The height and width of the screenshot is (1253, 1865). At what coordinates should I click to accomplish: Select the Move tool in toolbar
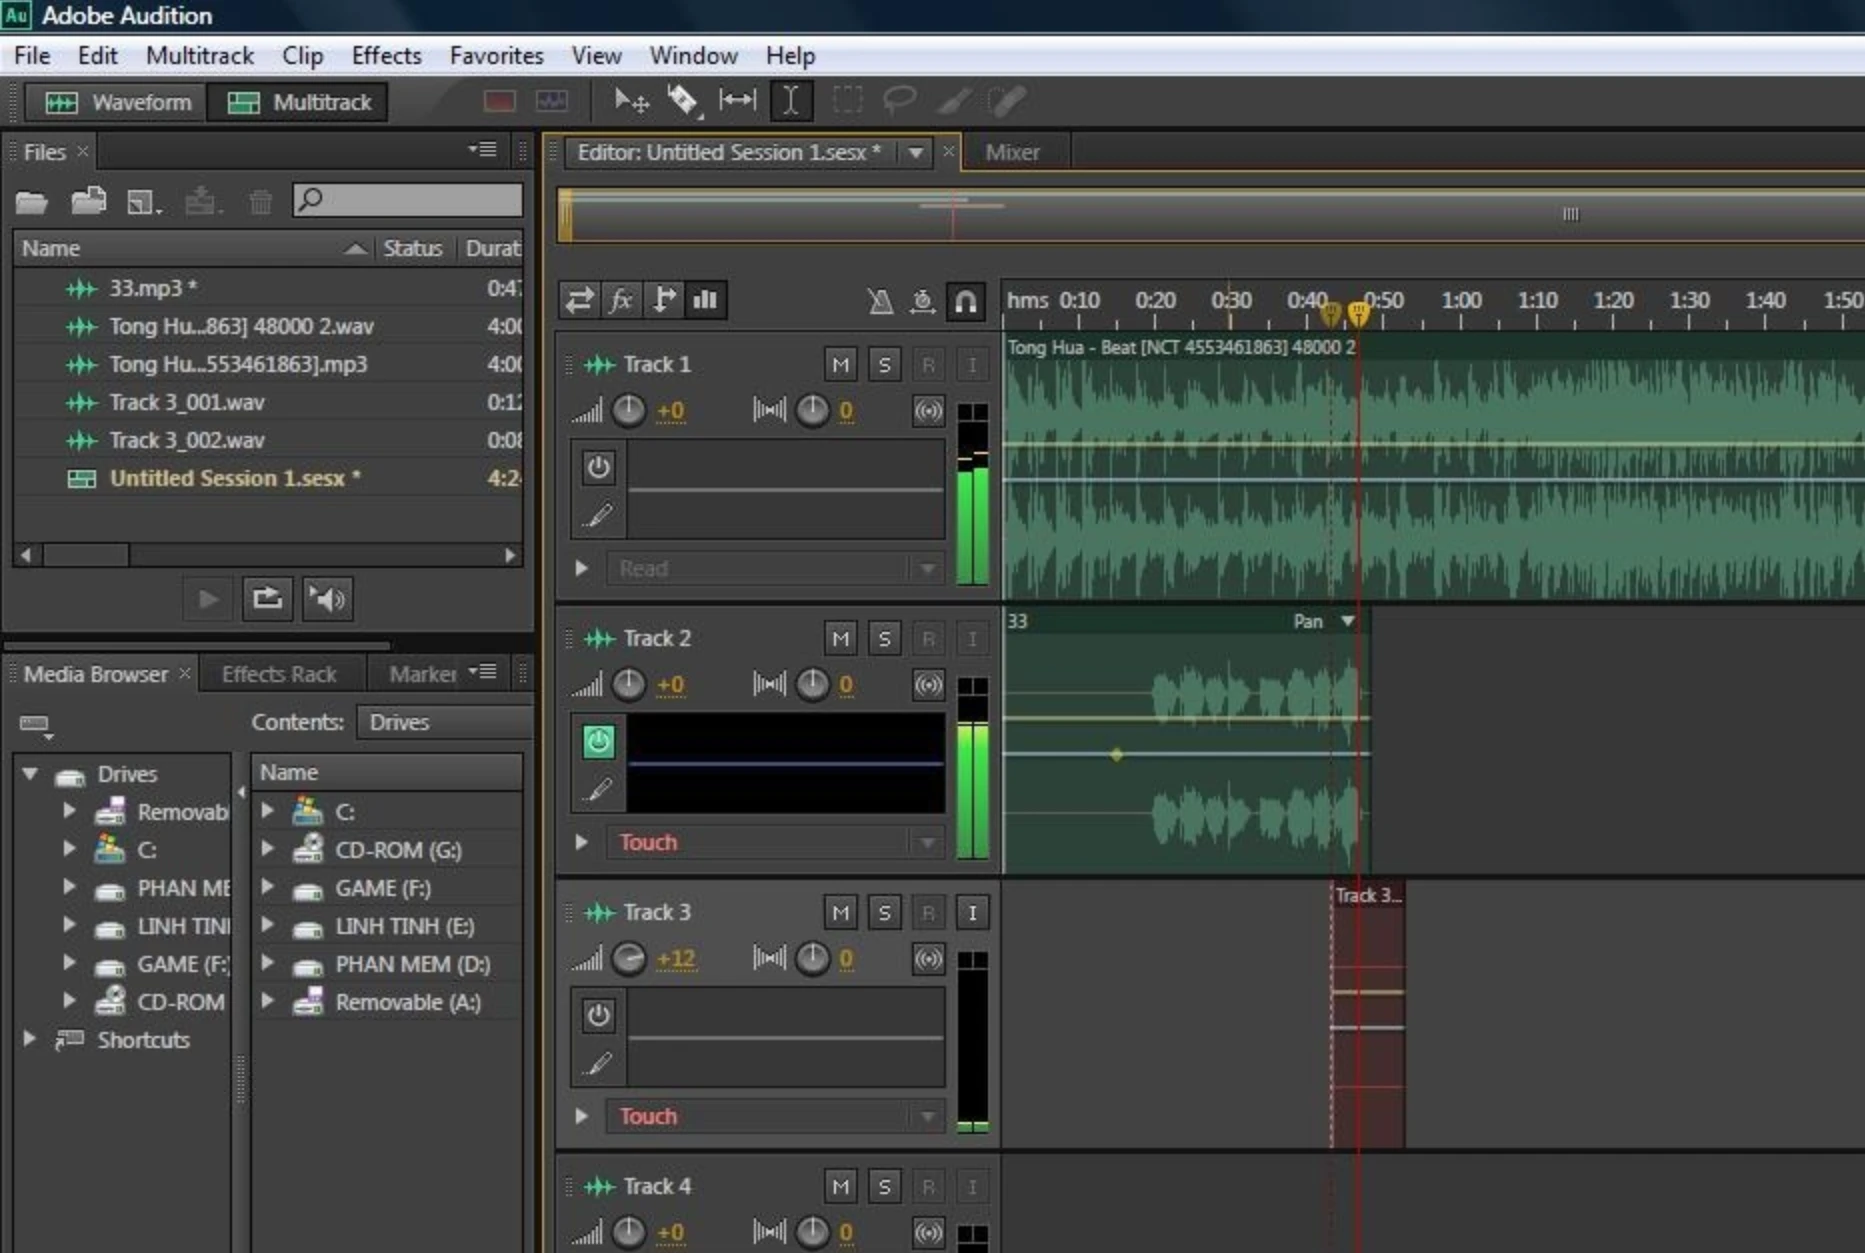pos(630,101)
